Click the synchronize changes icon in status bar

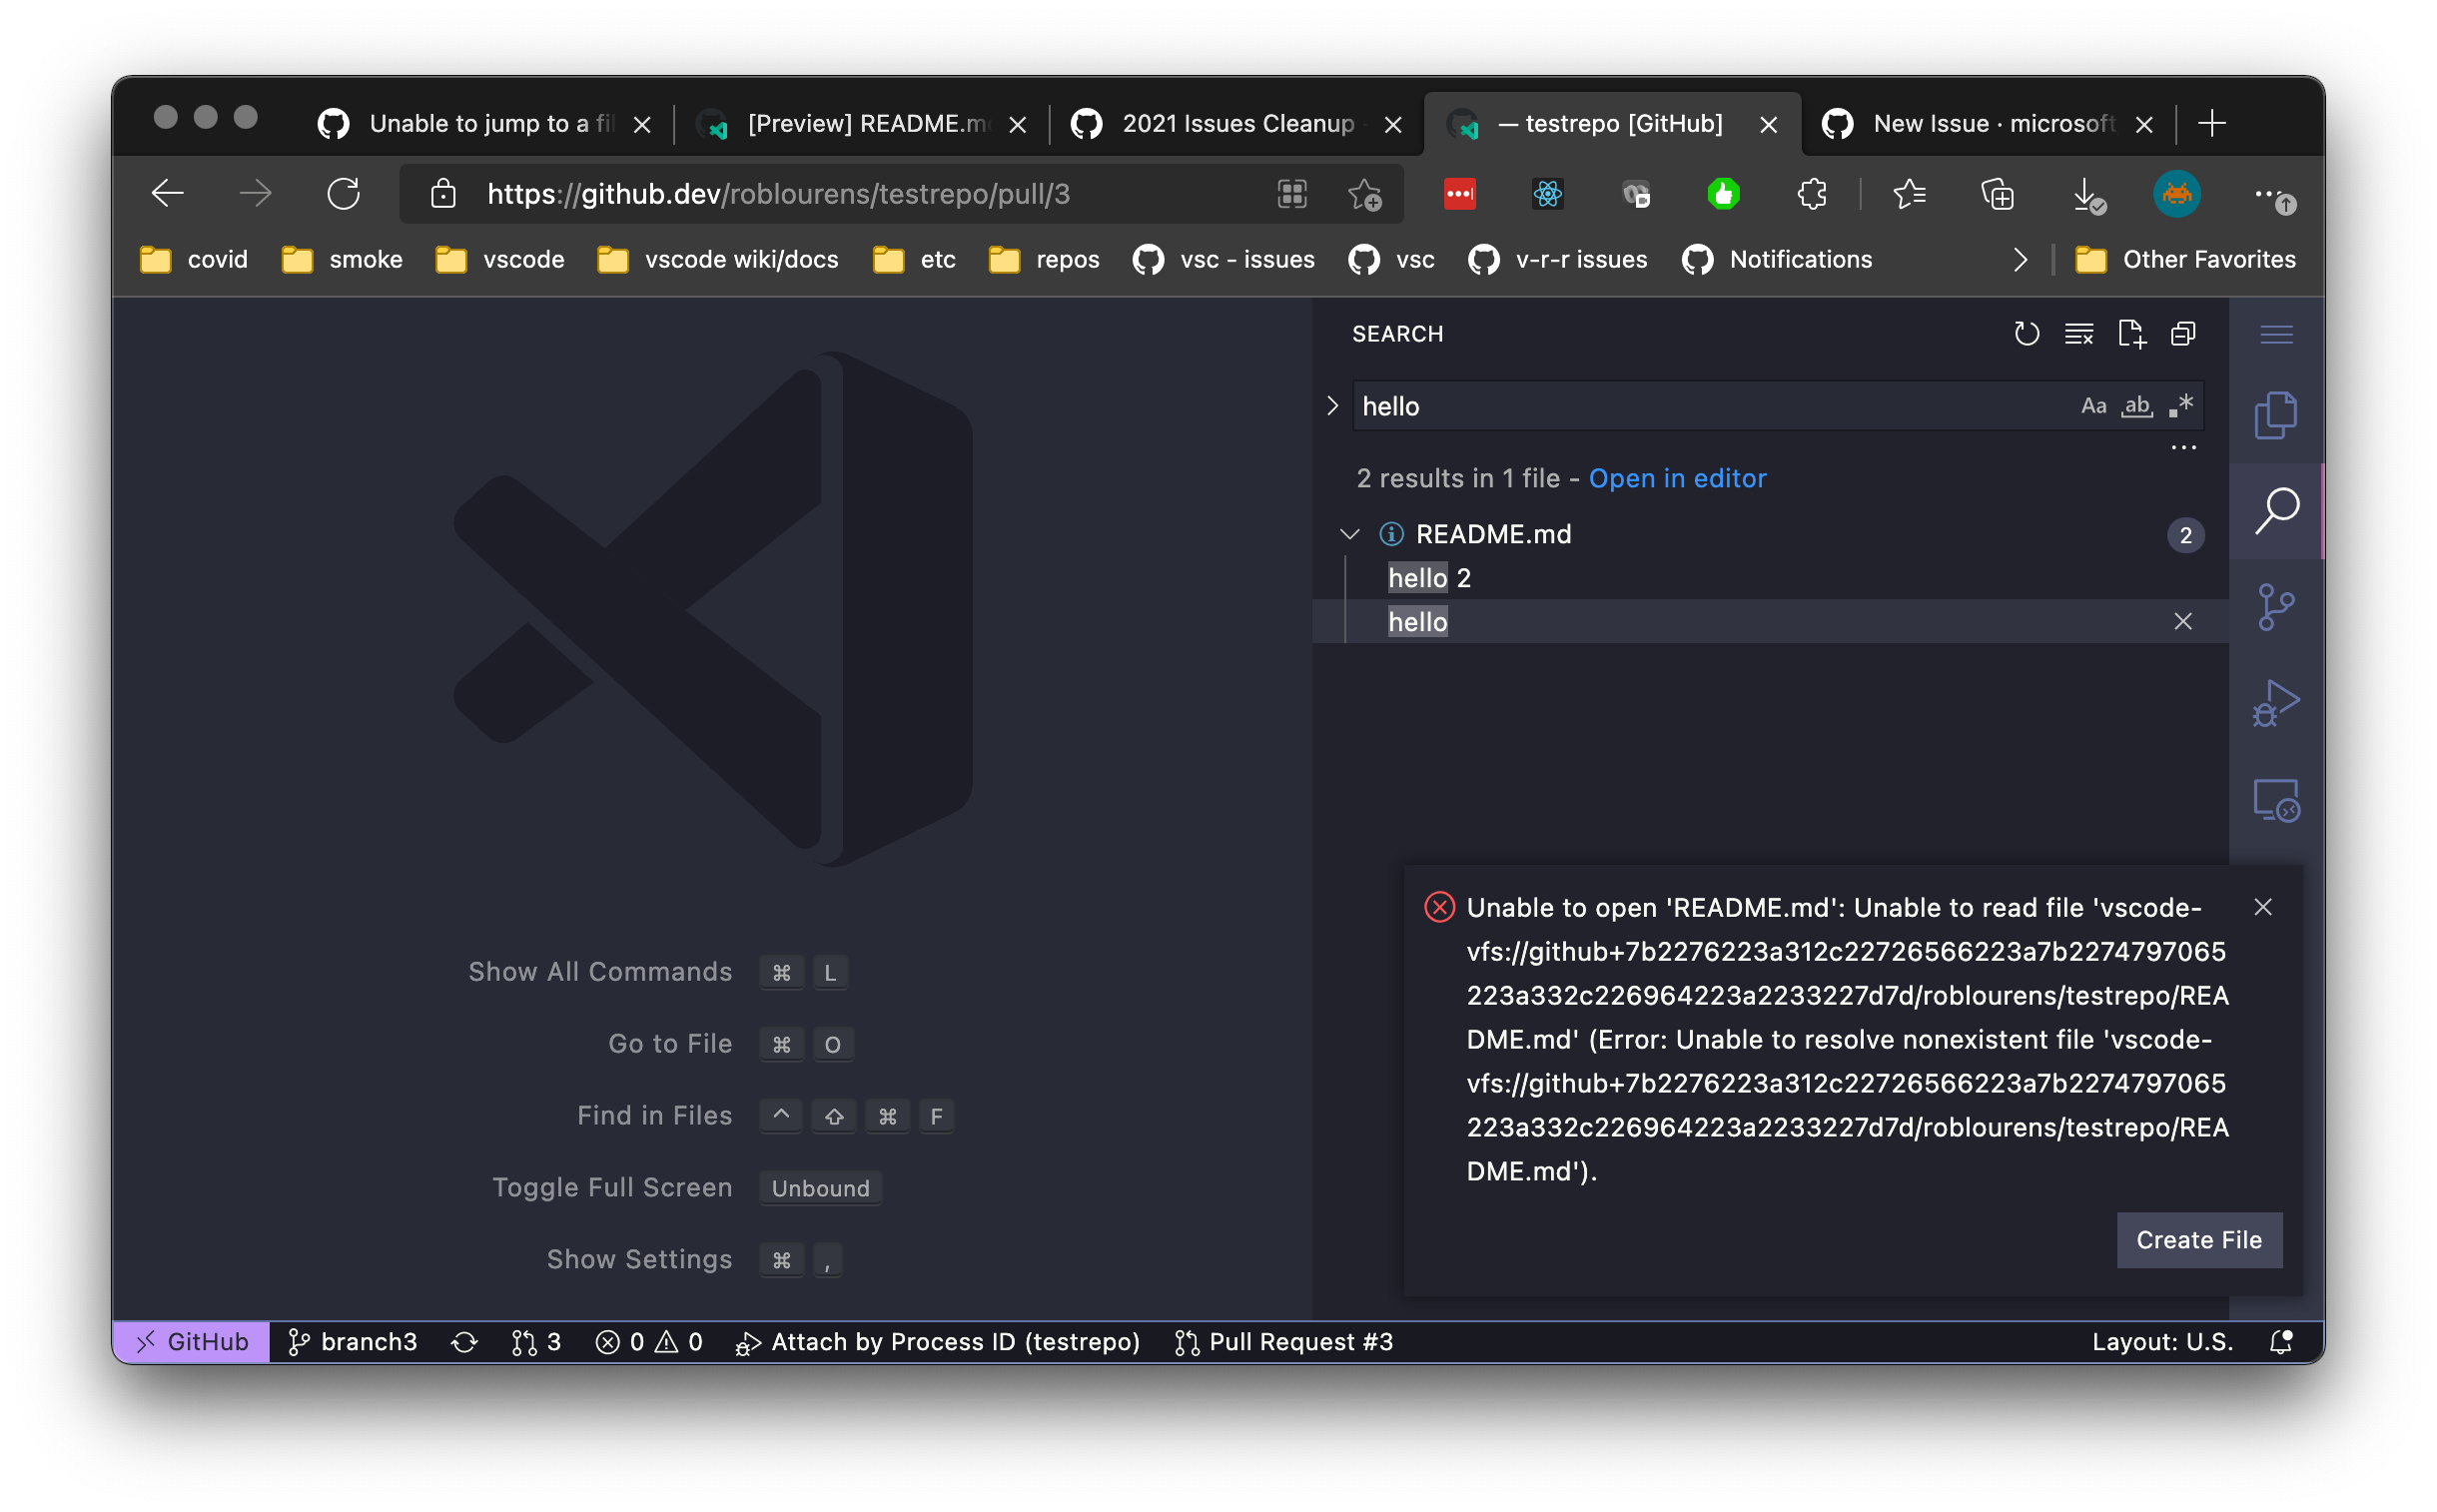click(464, 1342)
